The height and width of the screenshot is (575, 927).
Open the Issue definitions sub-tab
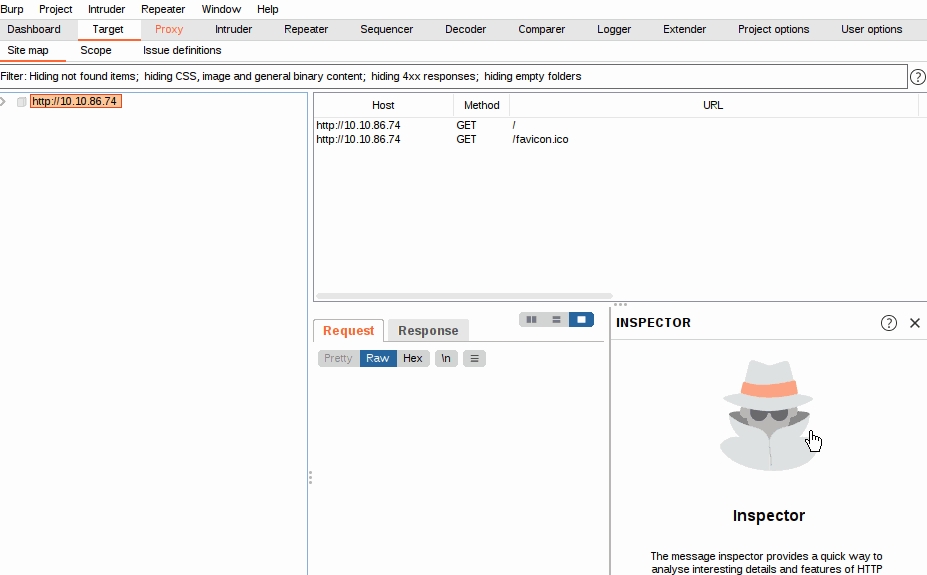tap(182, 50)
